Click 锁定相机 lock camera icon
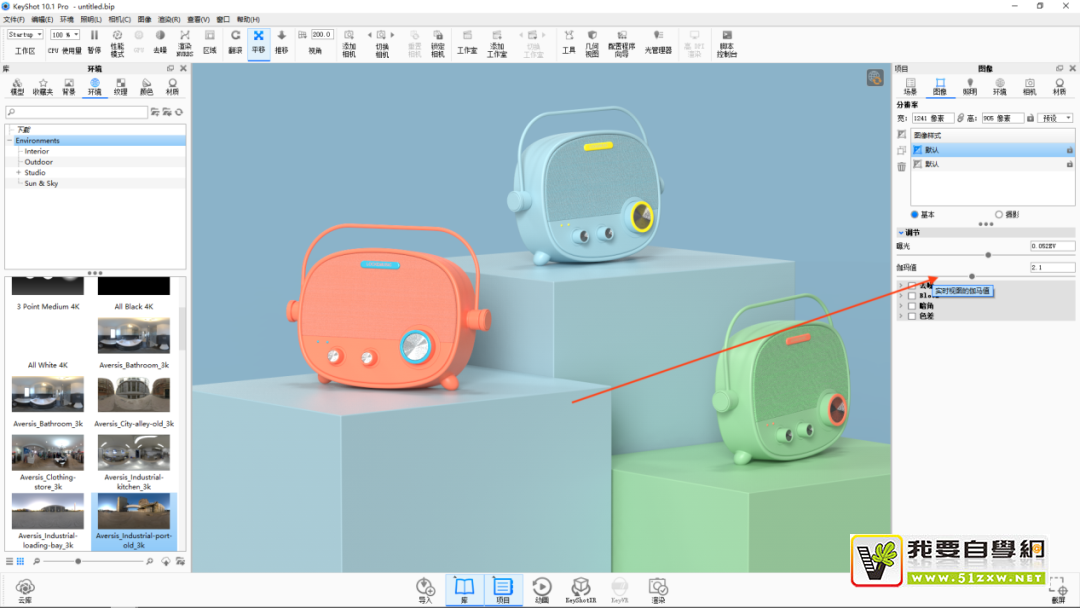The height and width of the screenshot is (608, 1080). click(x=437, y=43)
